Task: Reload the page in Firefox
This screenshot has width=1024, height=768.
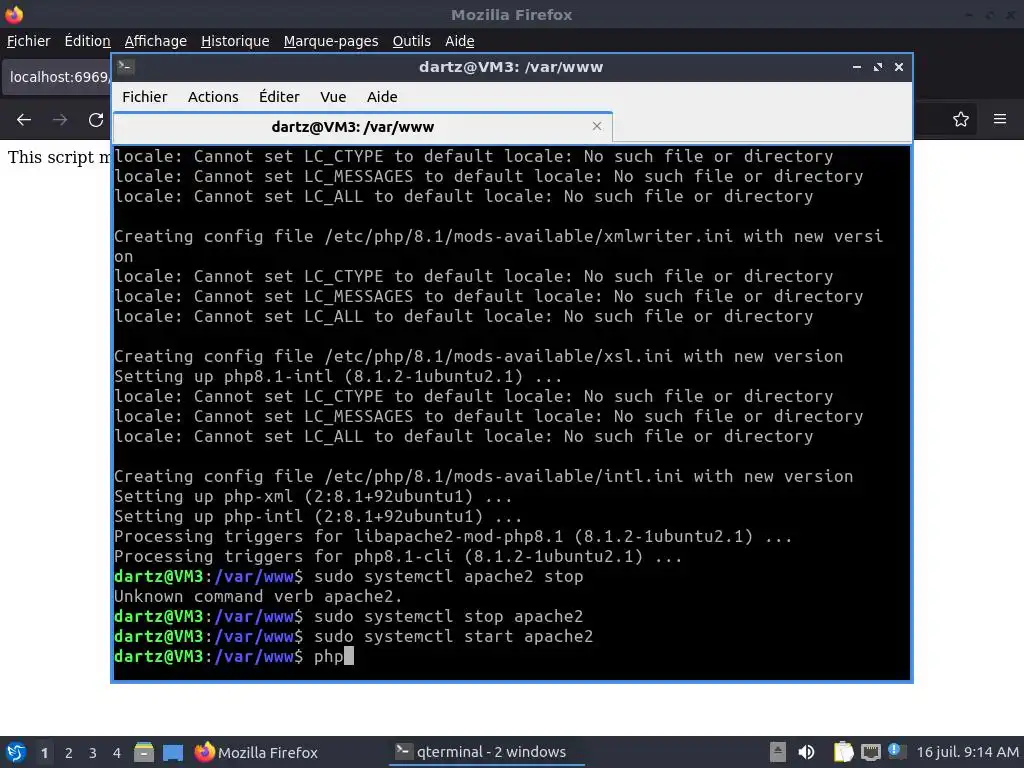Action: click(96, 120)
